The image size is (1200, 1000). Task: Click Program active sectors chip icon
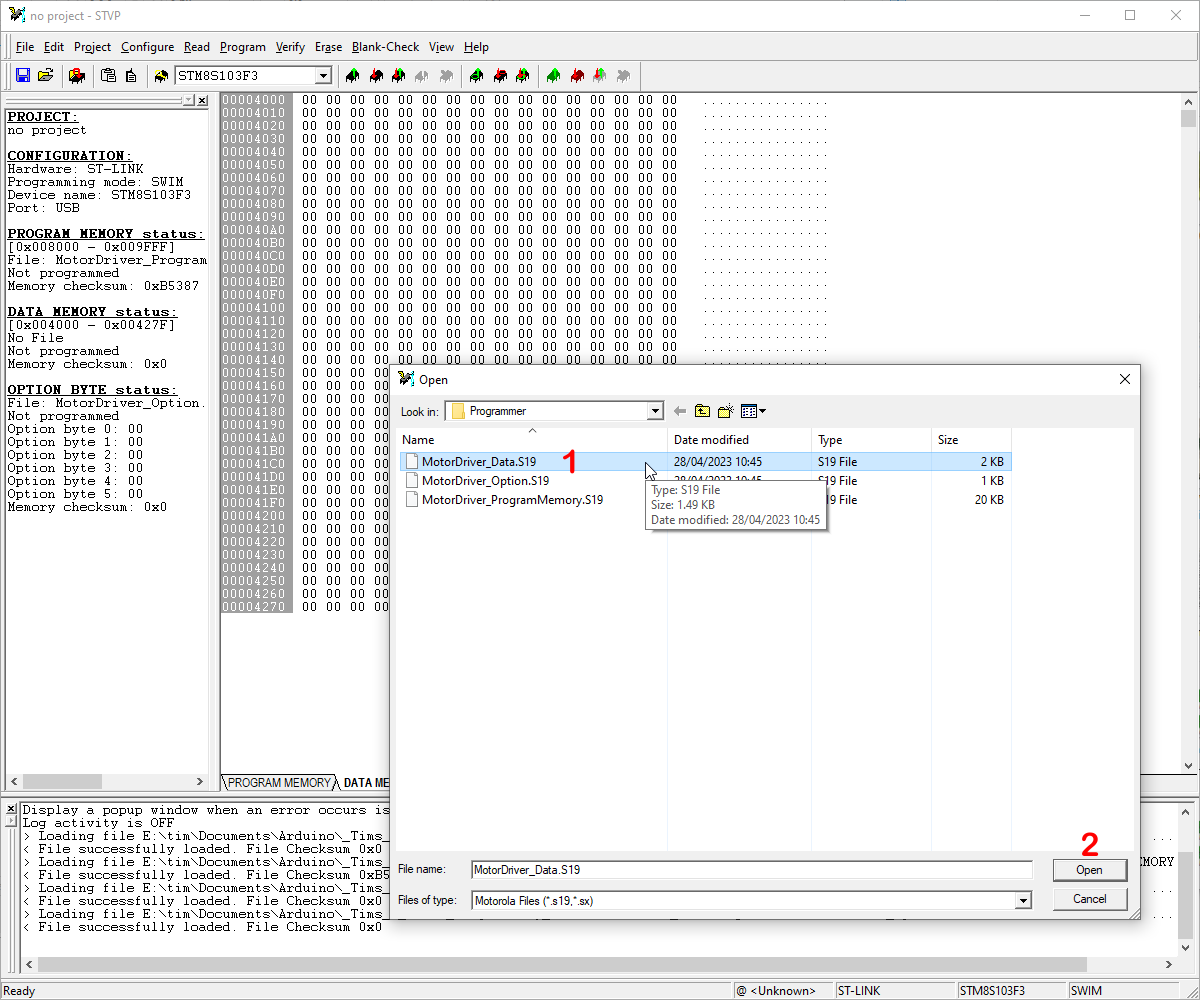(x=500, y=76)
